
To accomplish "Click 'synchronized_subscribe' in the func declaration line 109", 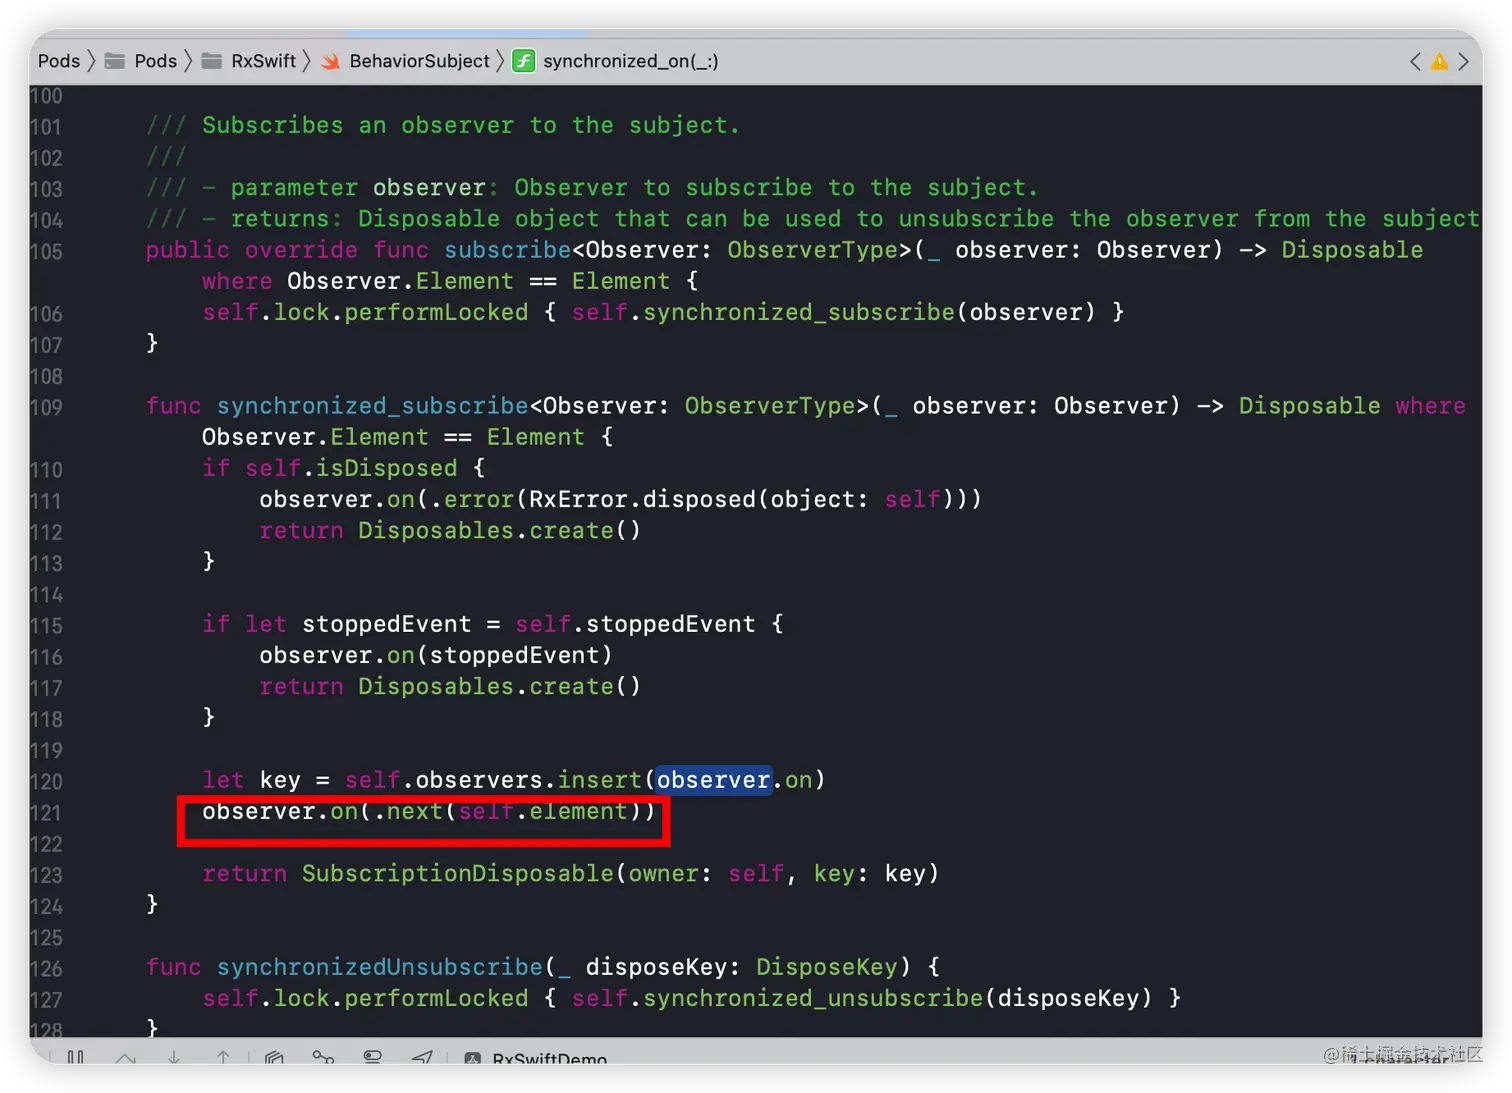I will tap(372, 406).
